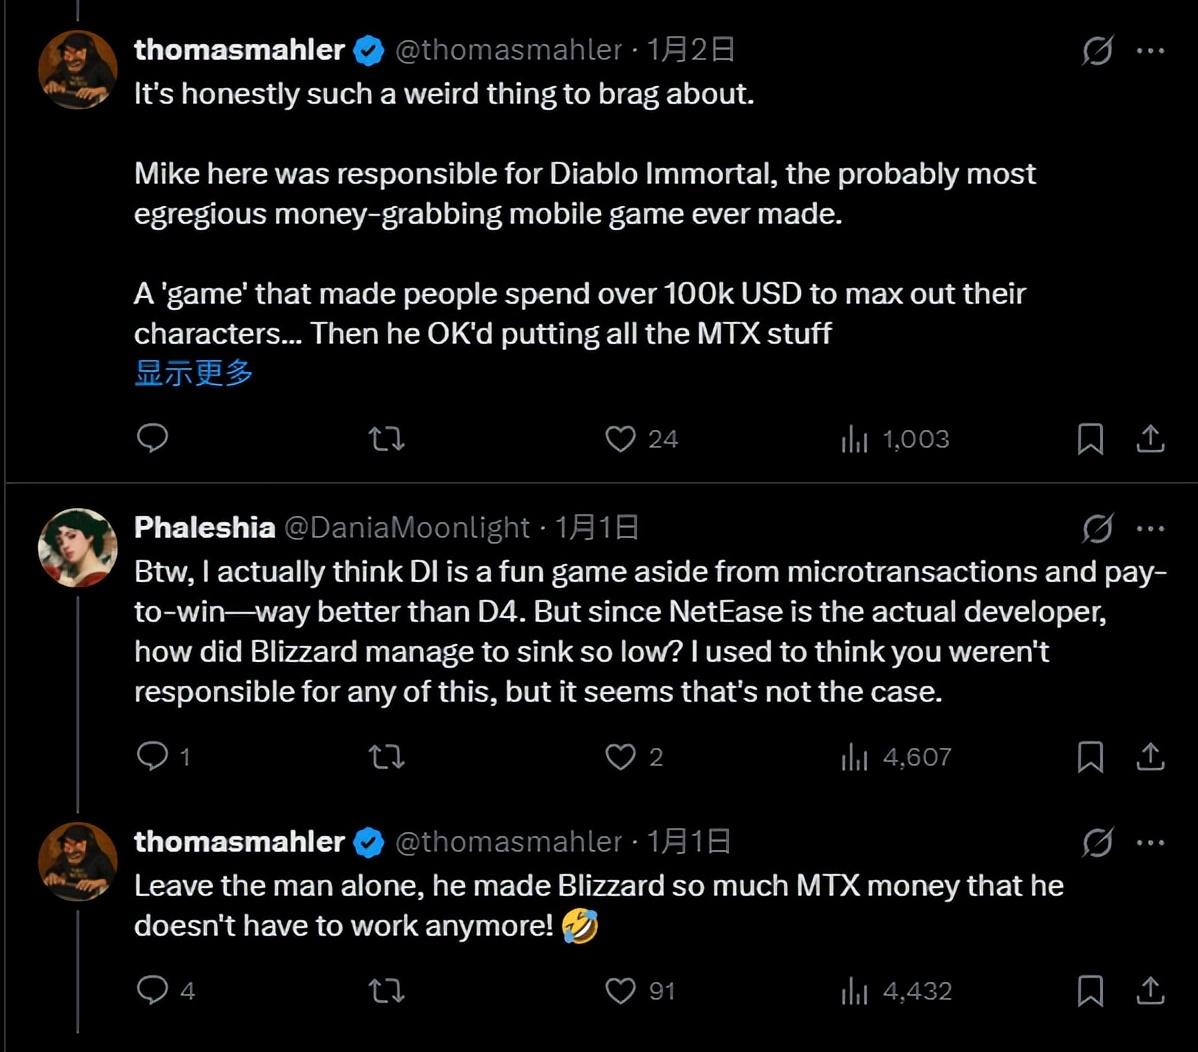Screen dimensions: 1198x1052
Task: Click thomasmahler avatar on bottom tweet
Action: (78, 861)
